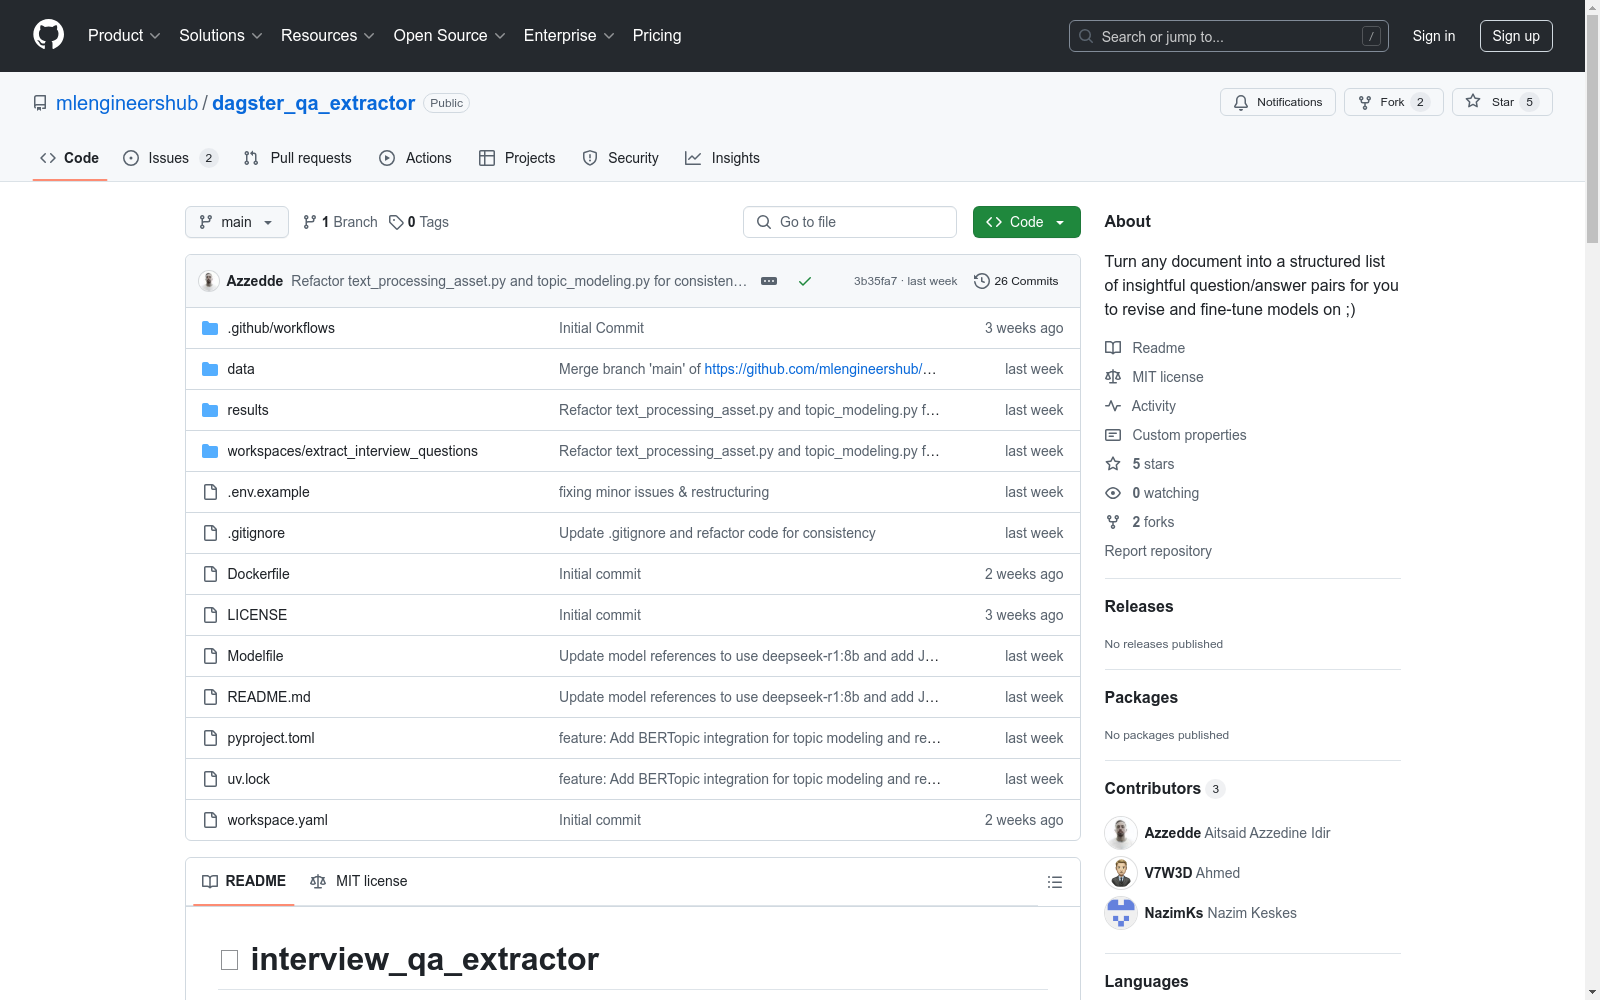Open the LICENSE file
Viewport: 1600px width, 1000px height.
(x=257, y=615)
